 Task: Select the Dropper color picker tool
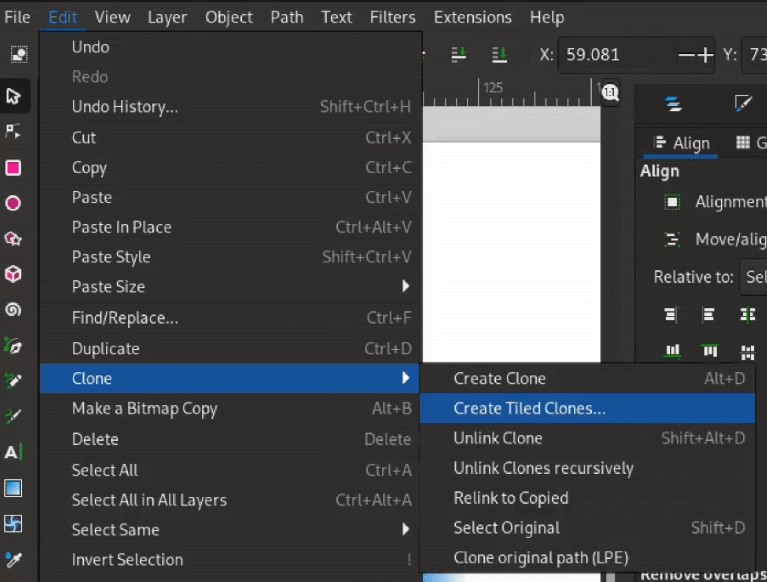pyautogui.click(x=13, y=559)
